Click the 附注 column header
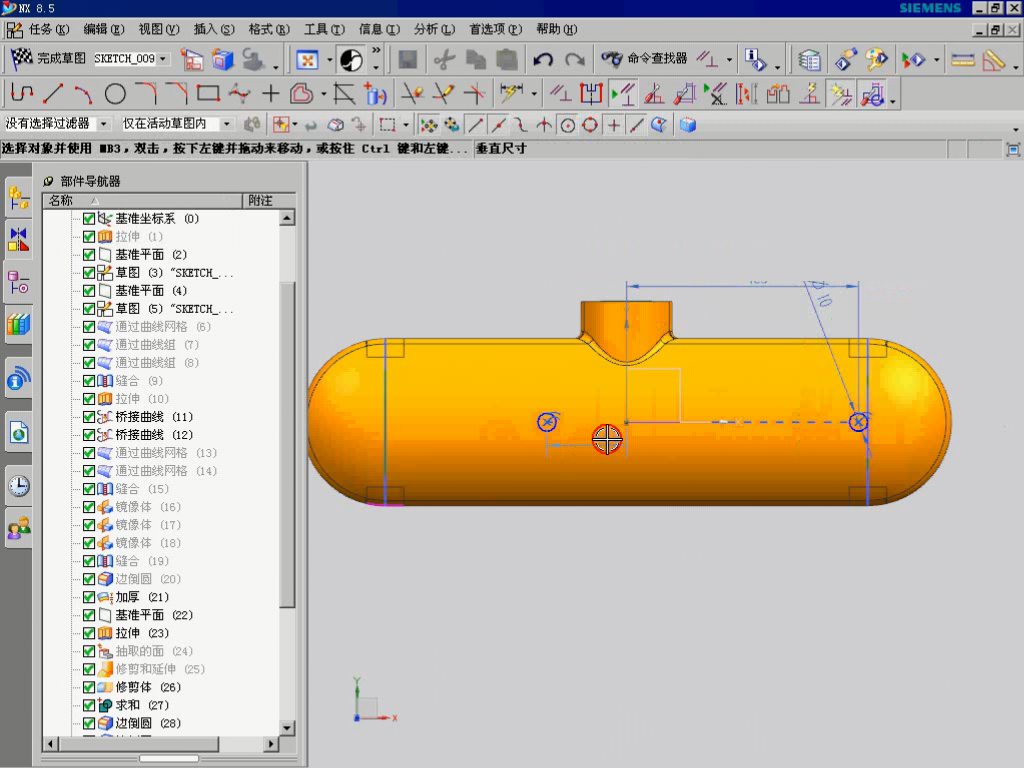1024x768 pixels. pyautogui.click(x=269, y=200)
